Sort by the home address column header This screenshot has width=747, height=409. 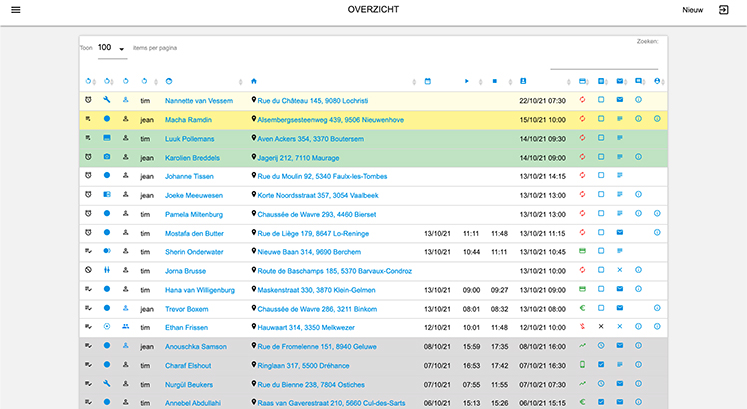click(x=254, y=81)
